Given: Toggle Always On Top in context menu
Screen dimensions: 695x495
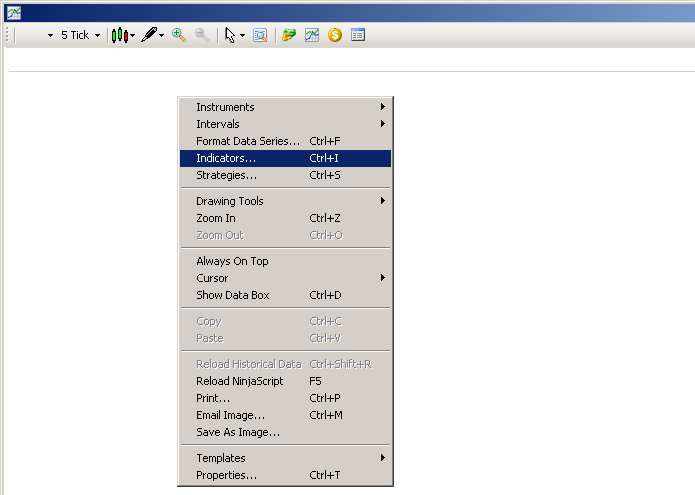Looking at the screenshot, I should point(232,261).
